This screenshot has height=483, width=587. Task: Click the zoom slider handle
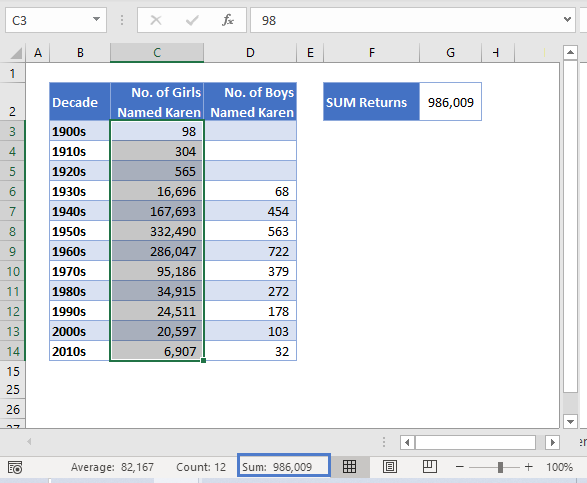click(500, 467)
